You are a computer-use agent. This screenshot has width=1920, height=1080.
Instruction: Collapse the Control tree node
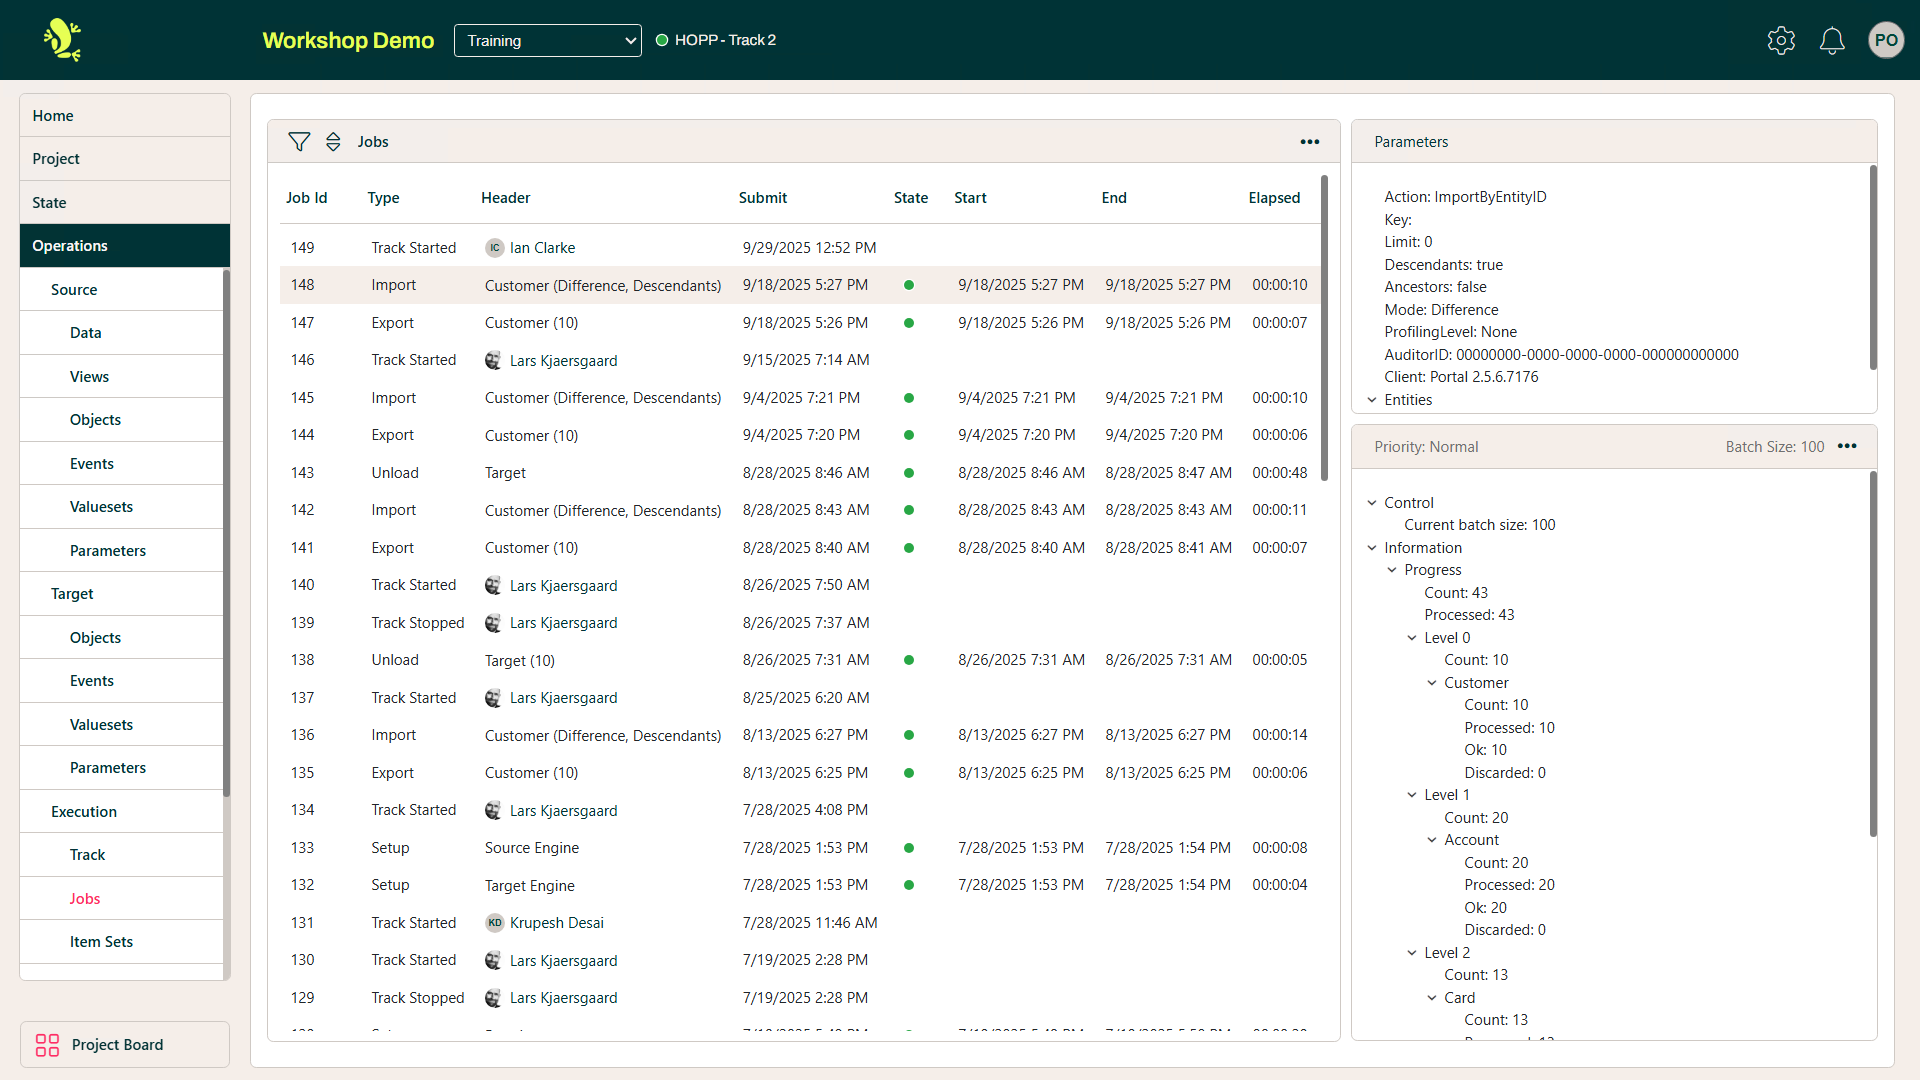pyautogui.click(x=1372, y=503)
